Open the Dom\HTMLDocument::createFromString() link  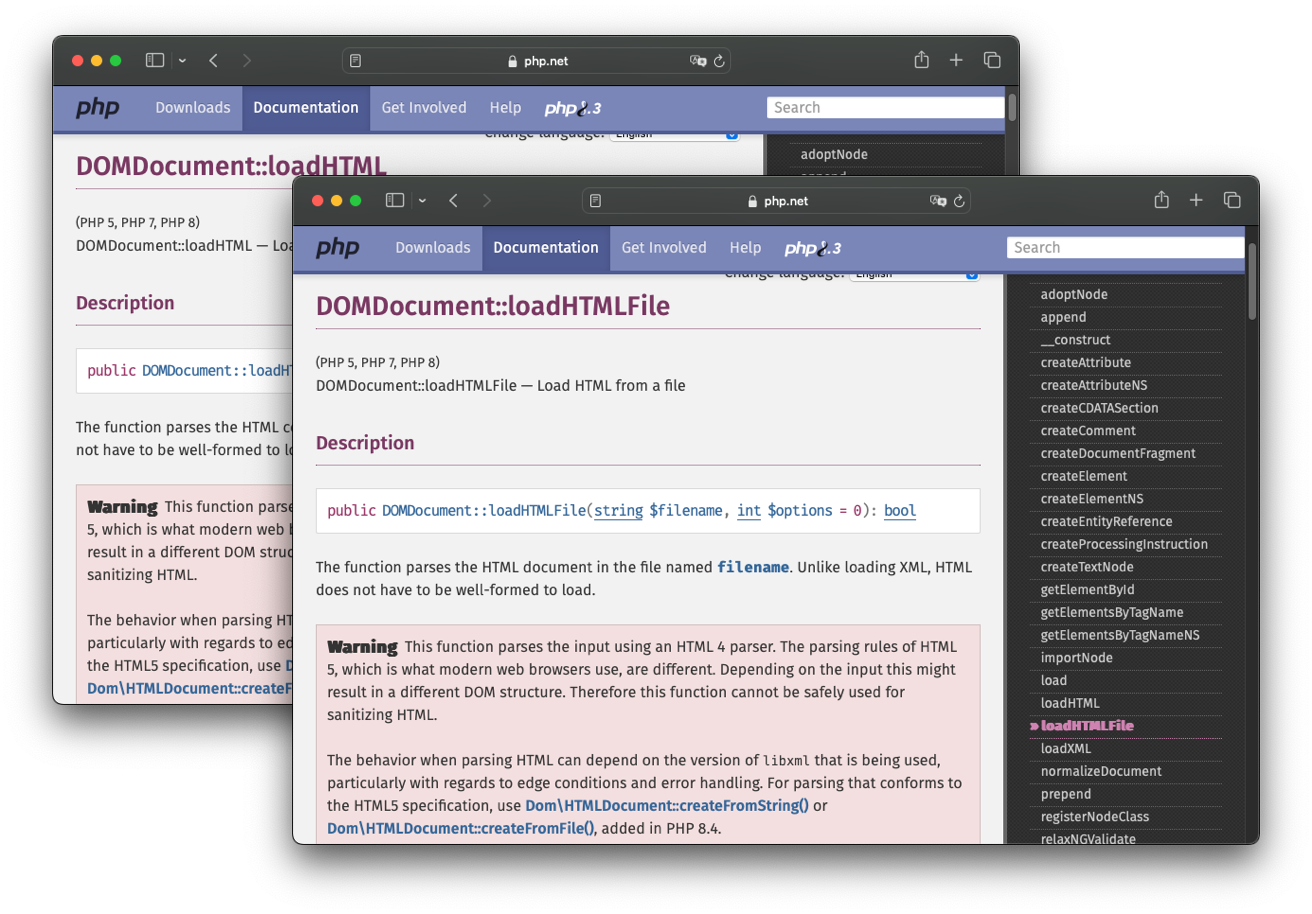coord(667,805)
